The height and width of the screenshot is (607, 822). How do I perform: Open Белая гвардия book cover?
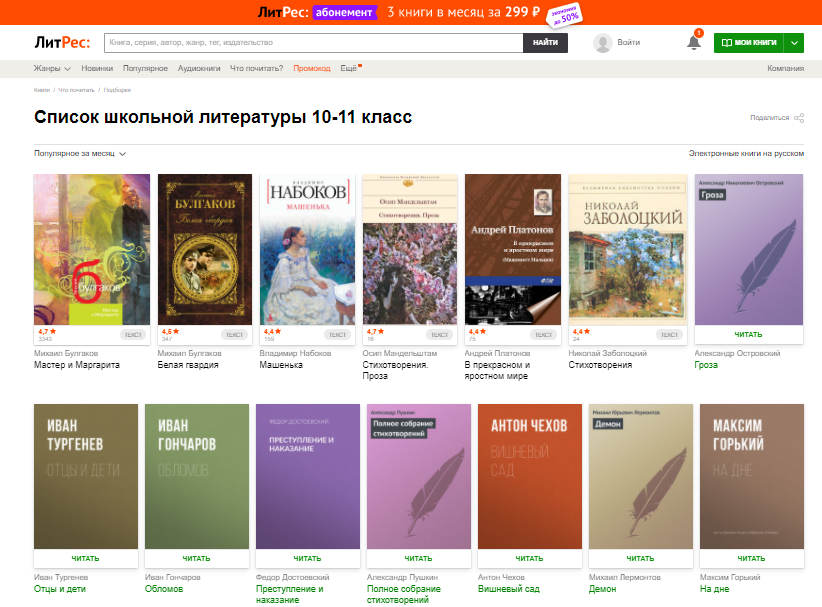pos(204,250)
